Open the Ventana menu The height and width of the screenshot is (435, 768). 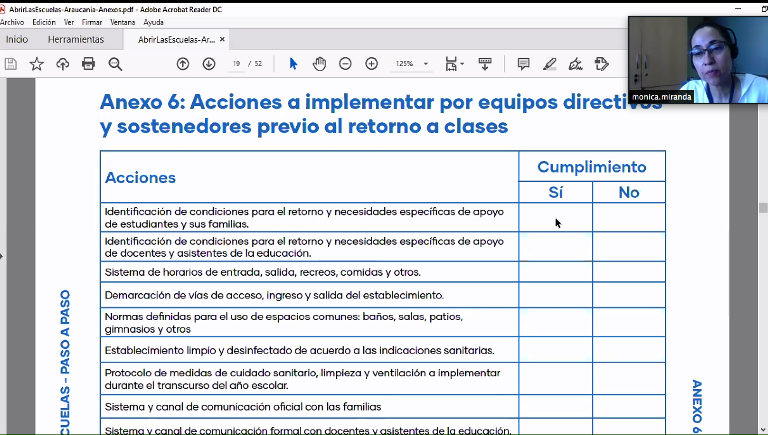pyautogui.click(x=123, y=22)
